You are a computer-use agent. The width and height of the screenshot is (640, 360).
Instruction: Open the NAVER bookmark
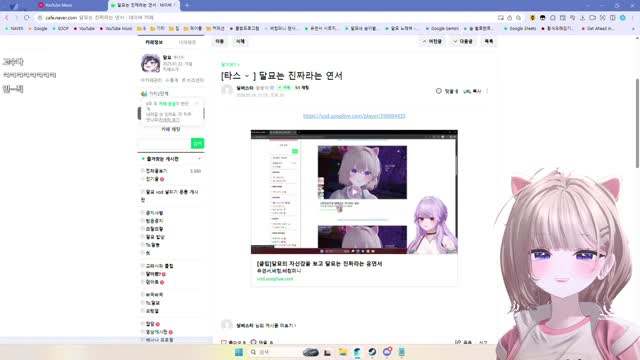tap(14, 29)
